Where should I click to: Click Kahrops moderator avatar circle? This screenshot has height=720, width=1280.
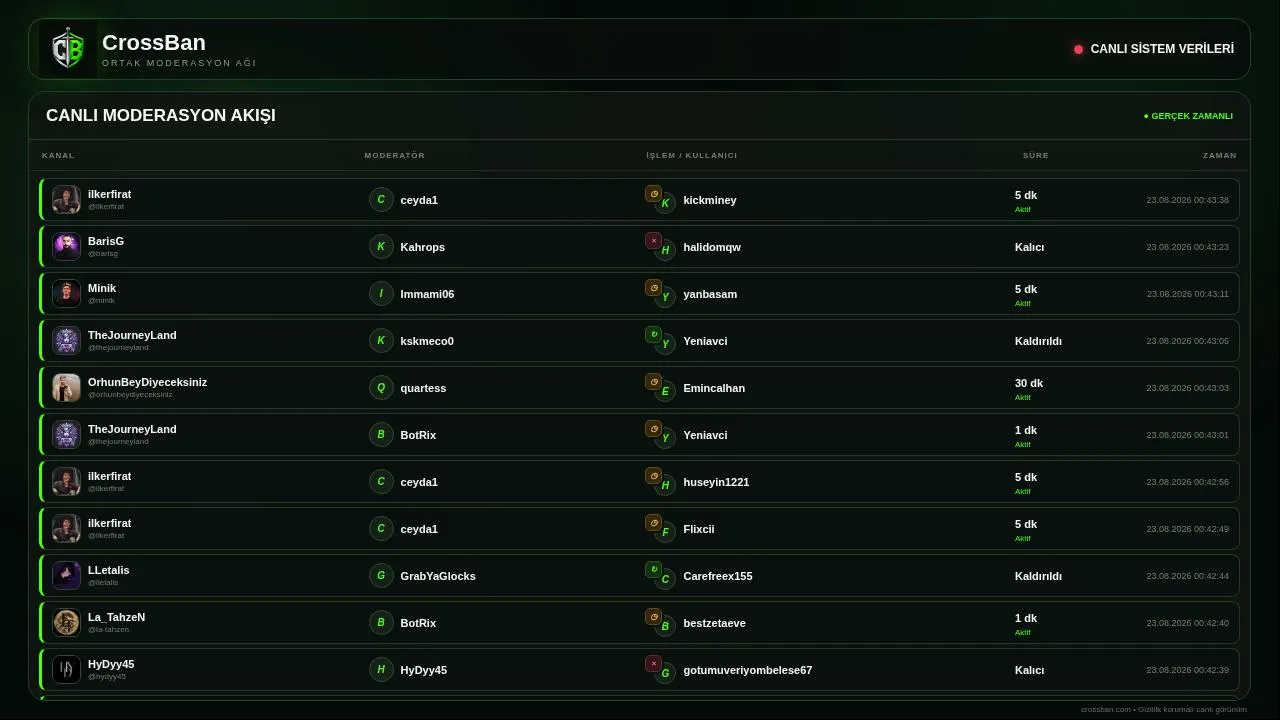pyautogui.click(x=381, y=247)
